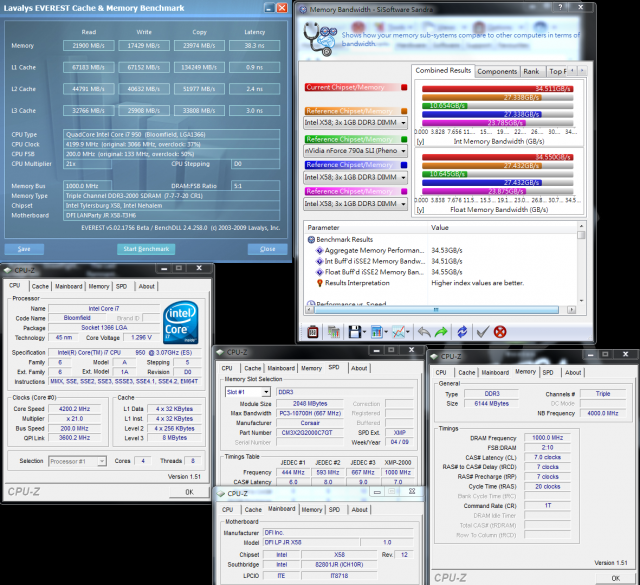Open the save icon dropdown arrow in Sandra

point(364,332)
